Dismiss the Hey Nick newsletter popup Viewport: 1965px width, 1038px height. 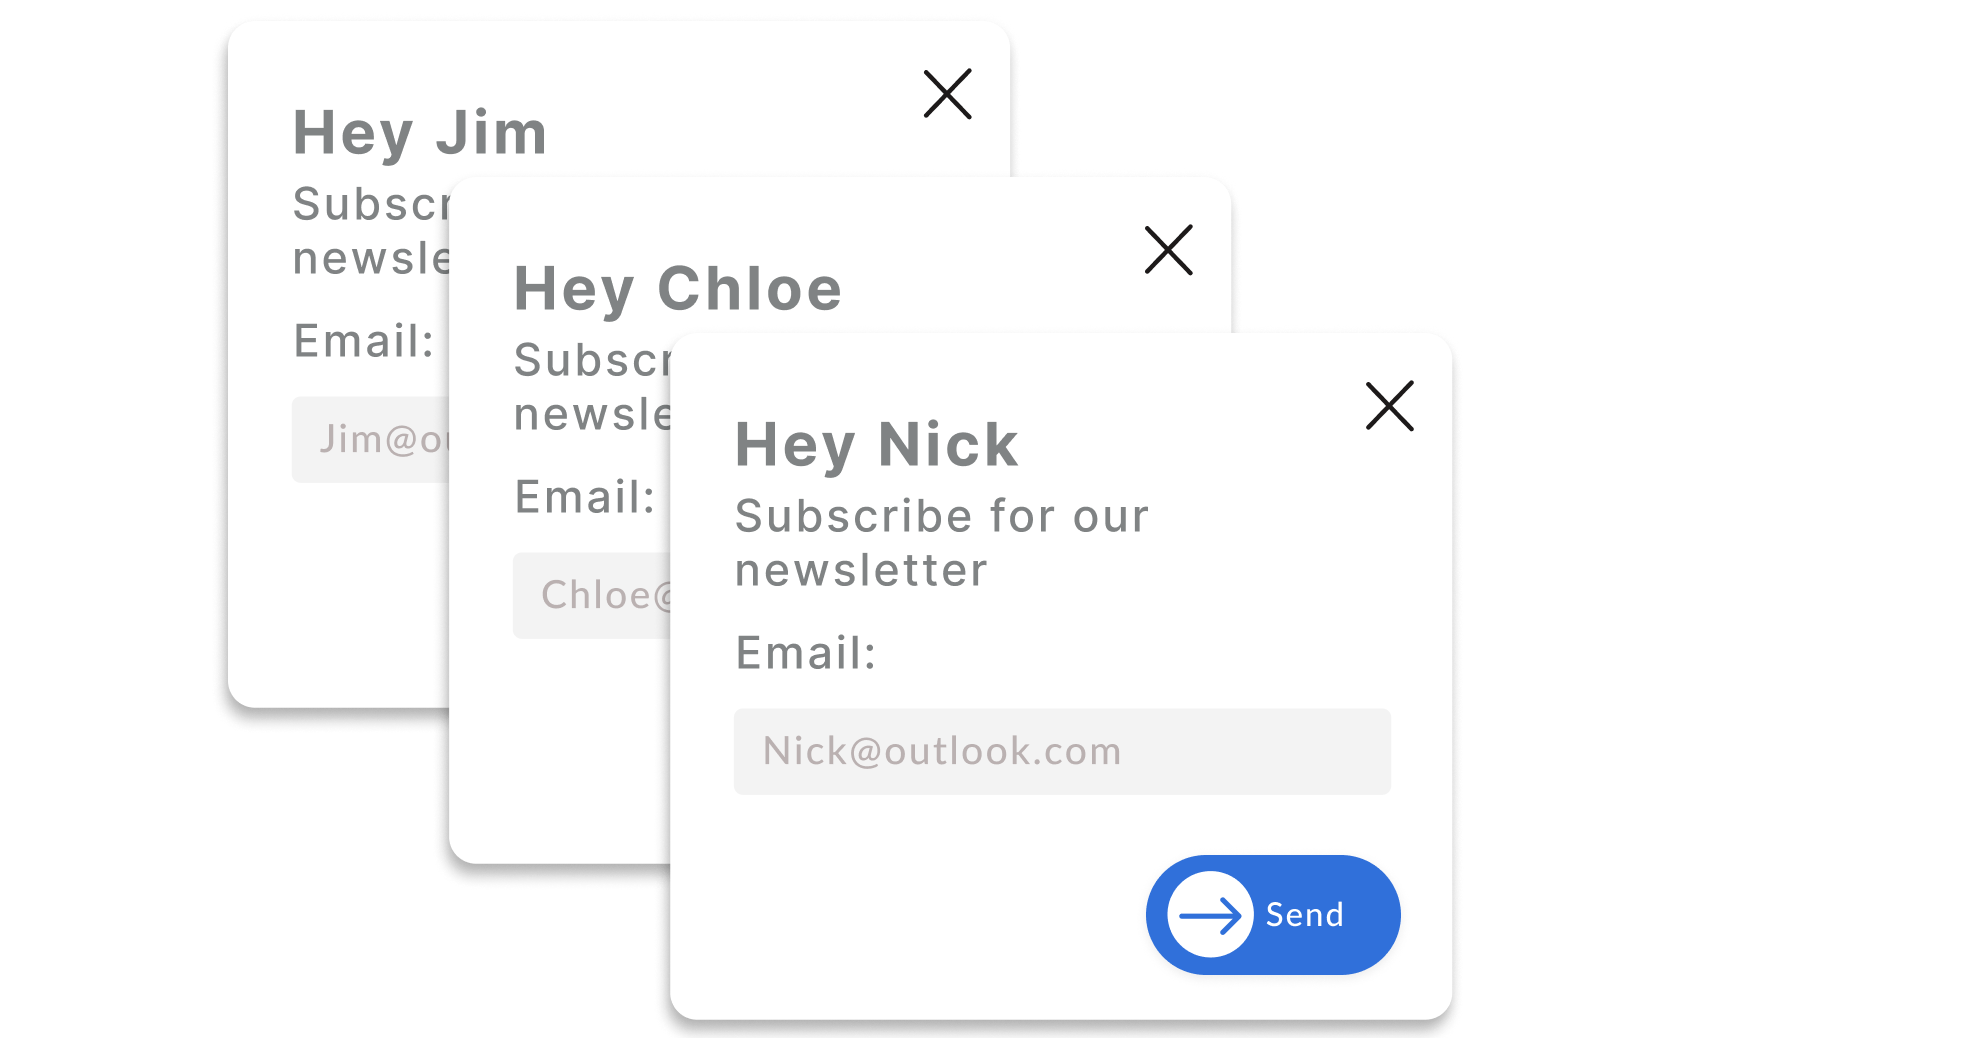(x=1389, y=406)
